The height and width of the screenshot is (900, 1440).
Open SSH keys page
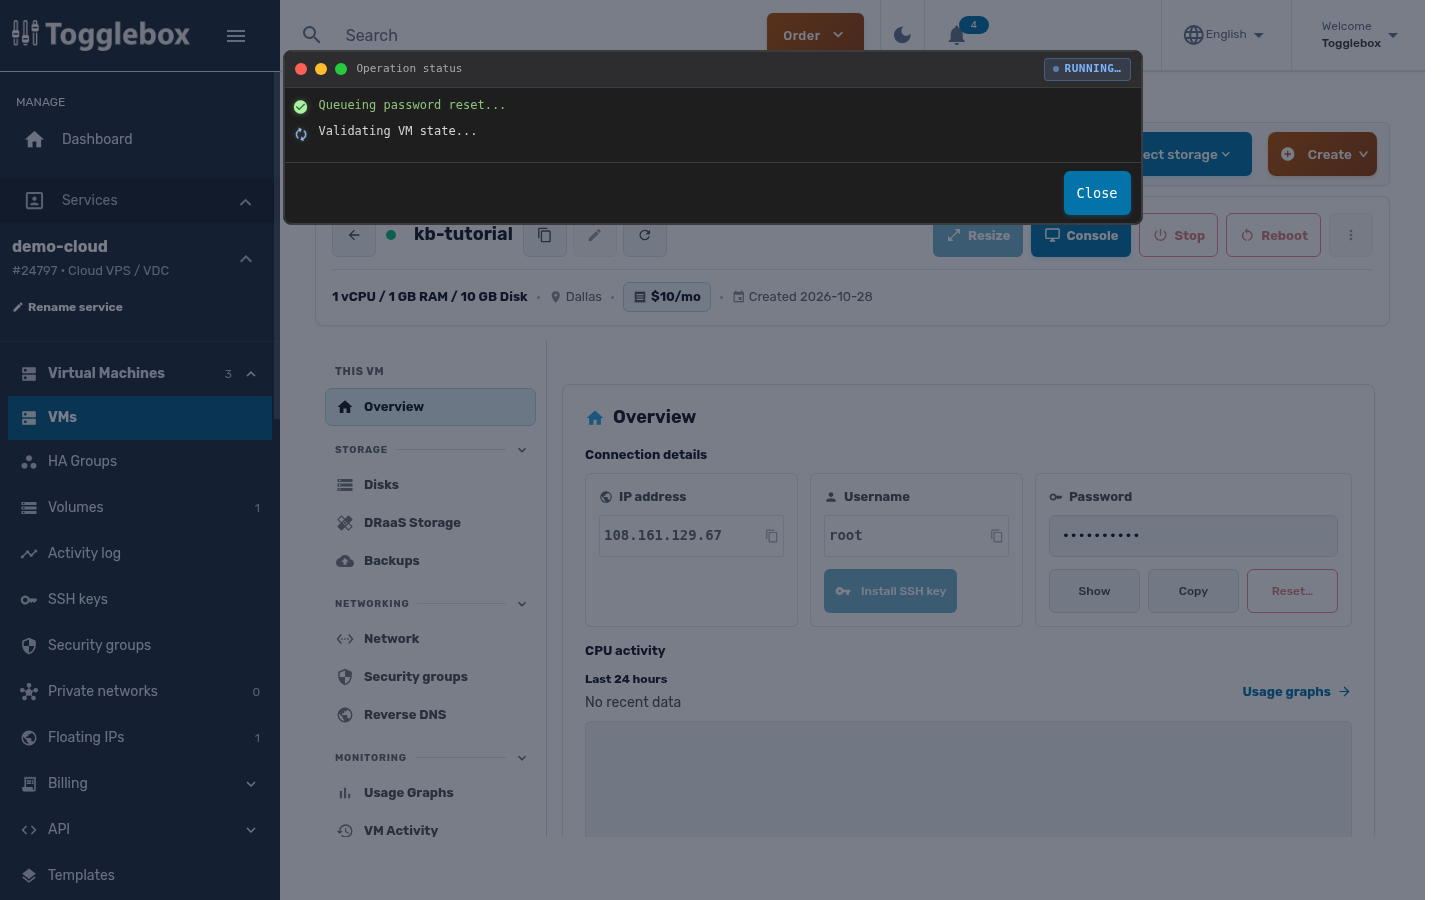click(140, 599)
